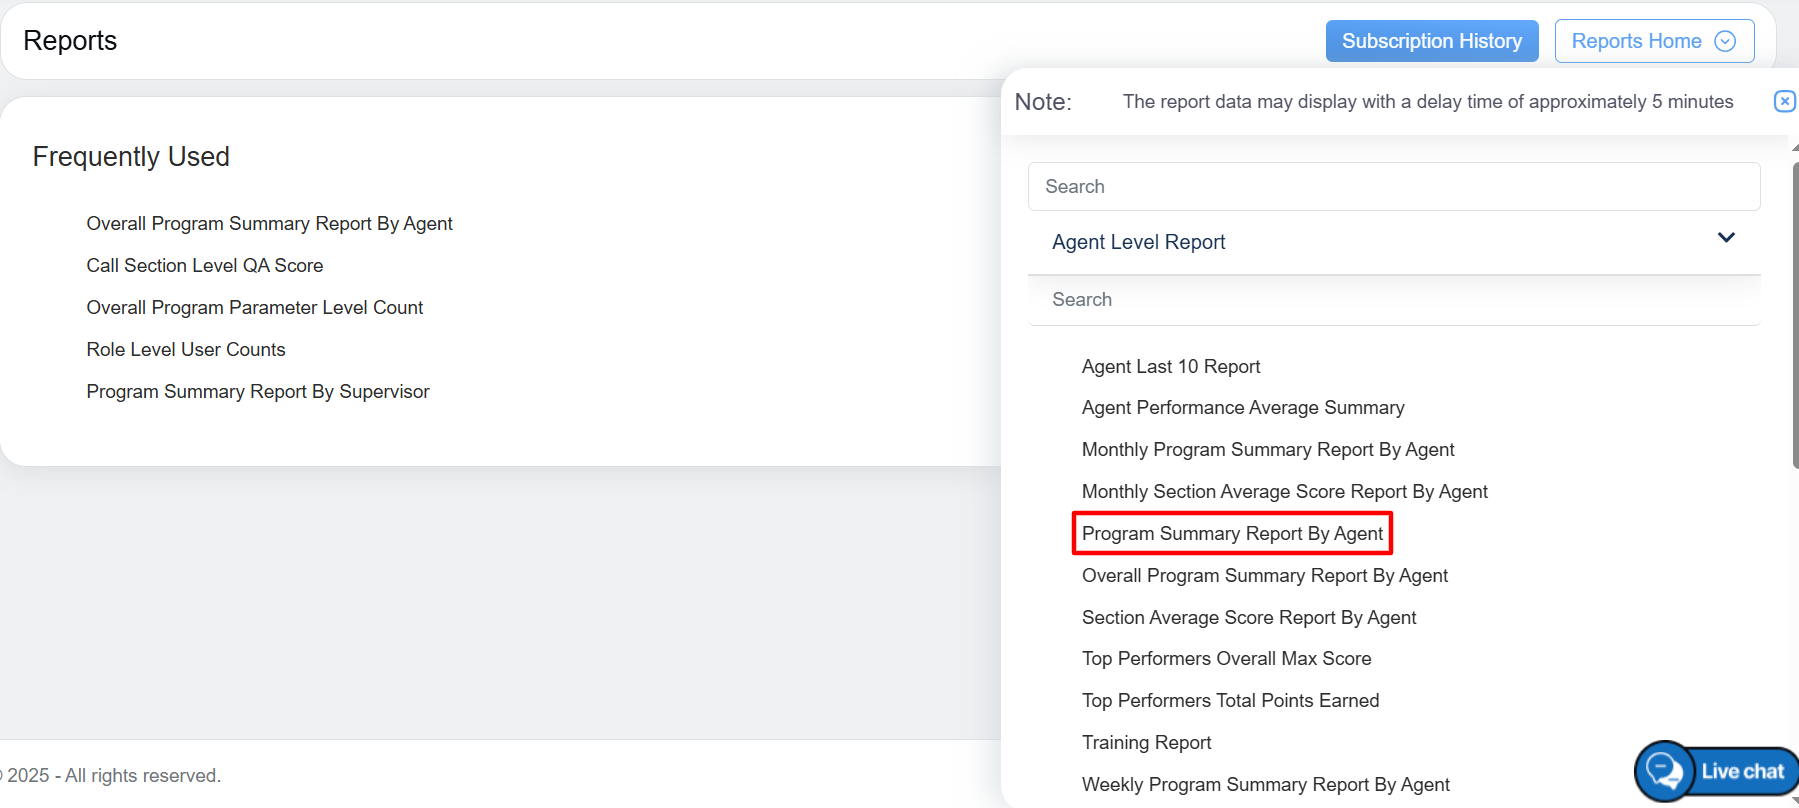Focus the top Search field in panel
Screen dimensions: 1799x808
tap(1393, 187)
